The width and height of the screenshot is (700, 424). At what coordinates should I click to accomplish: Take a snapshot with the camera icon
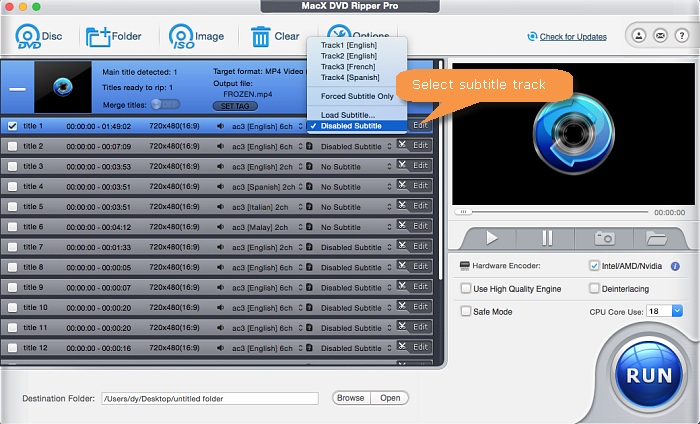click(x=604, y=238)
